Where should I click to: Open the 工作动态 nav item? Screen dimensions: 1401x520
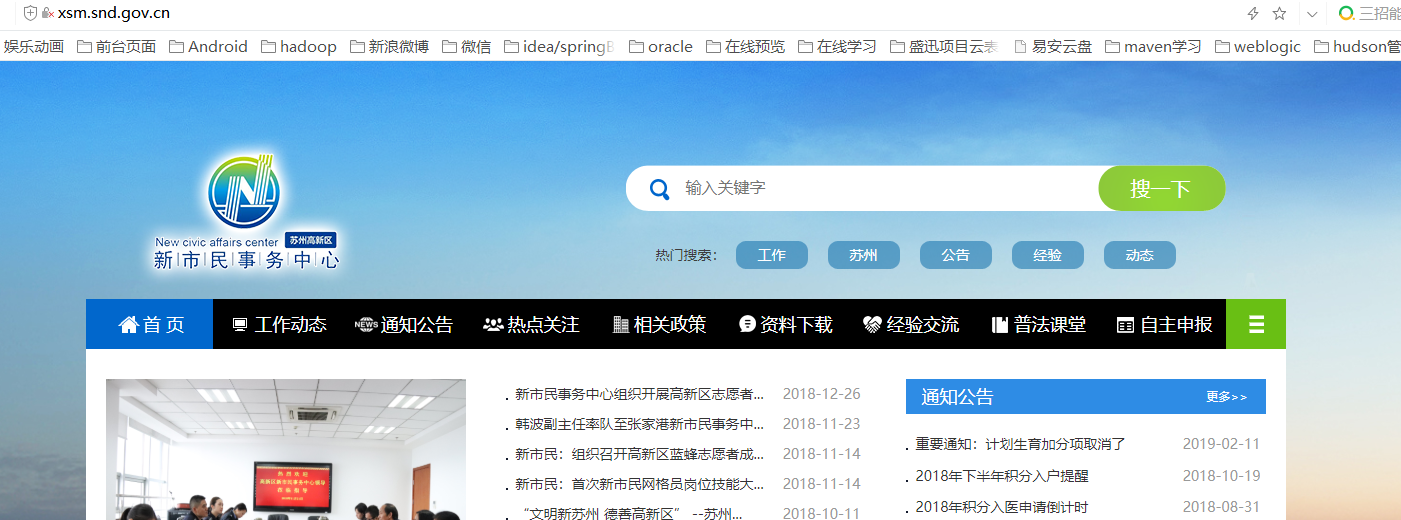click(279, 324)
